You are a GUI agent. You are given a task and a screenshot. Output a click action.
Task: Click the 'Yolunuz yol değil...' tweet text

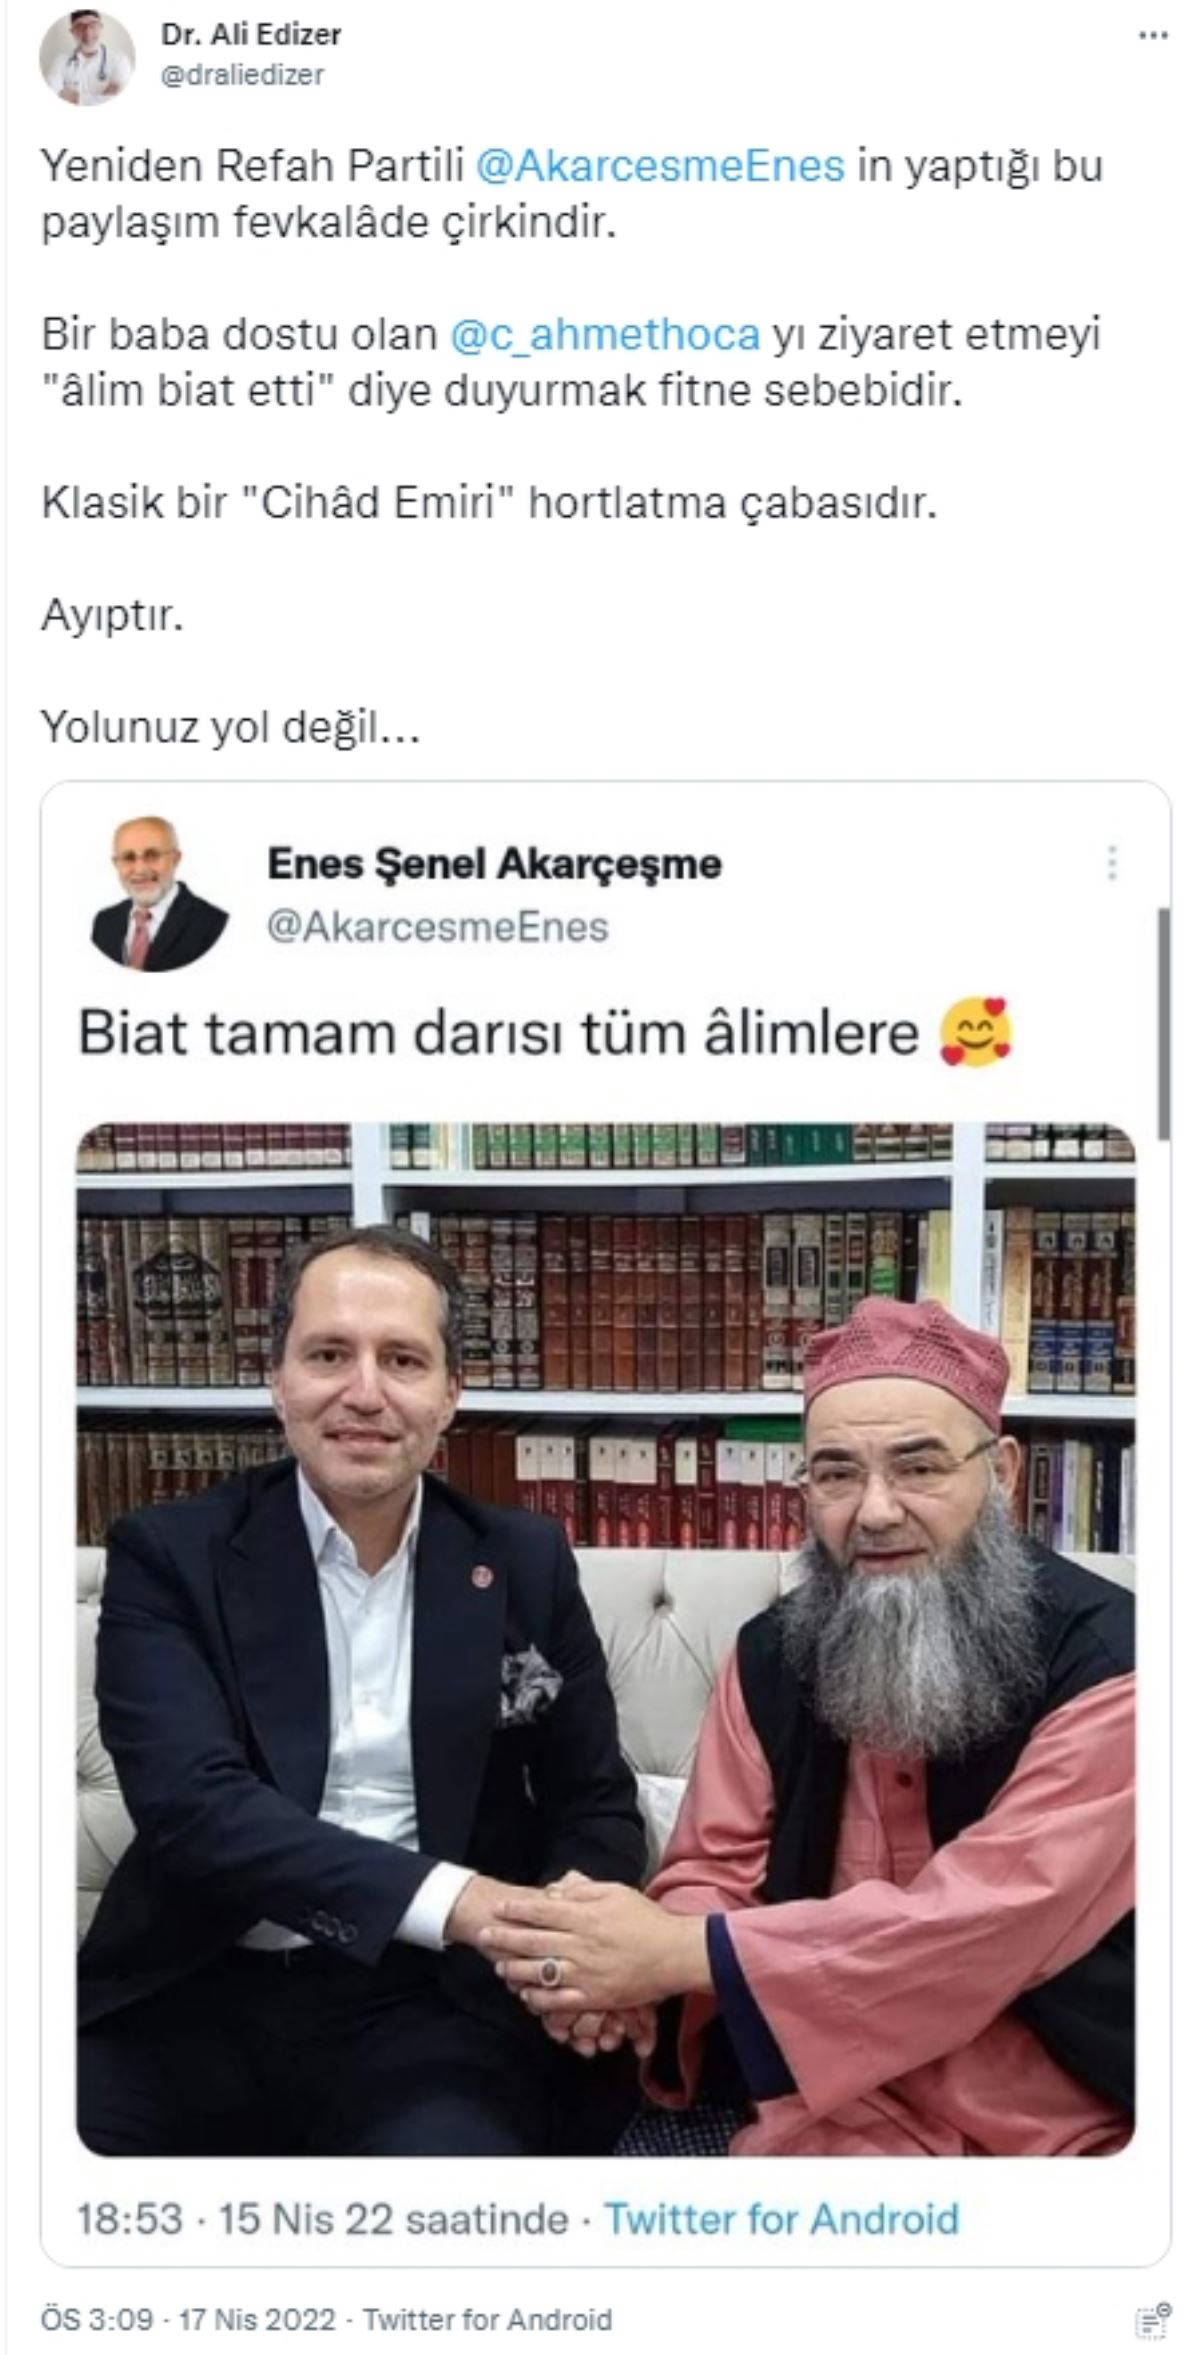[x=230, y=729]
